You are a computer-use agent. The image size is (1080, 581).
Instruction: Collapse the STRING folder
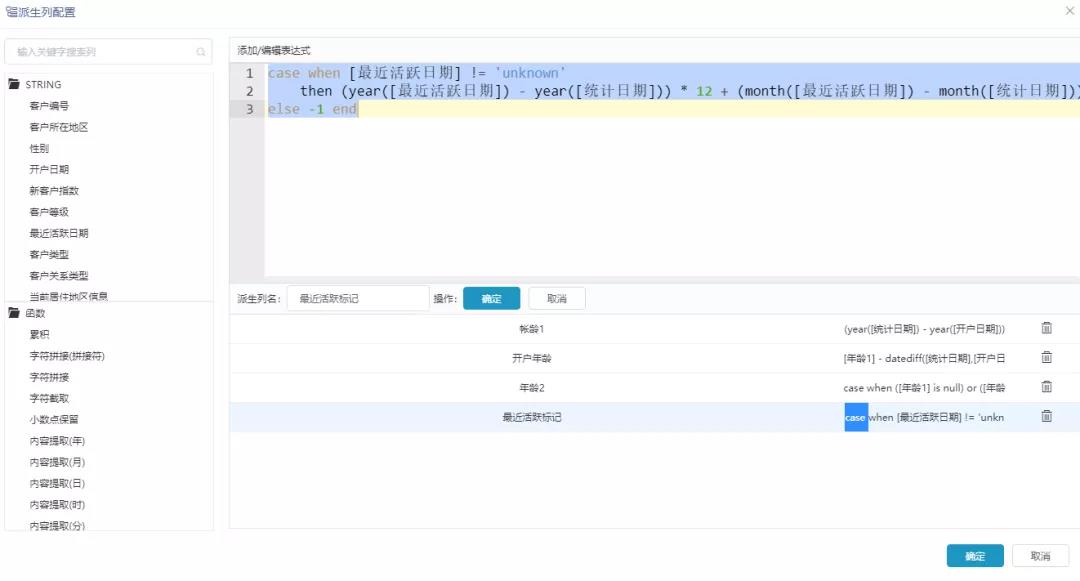14,84
